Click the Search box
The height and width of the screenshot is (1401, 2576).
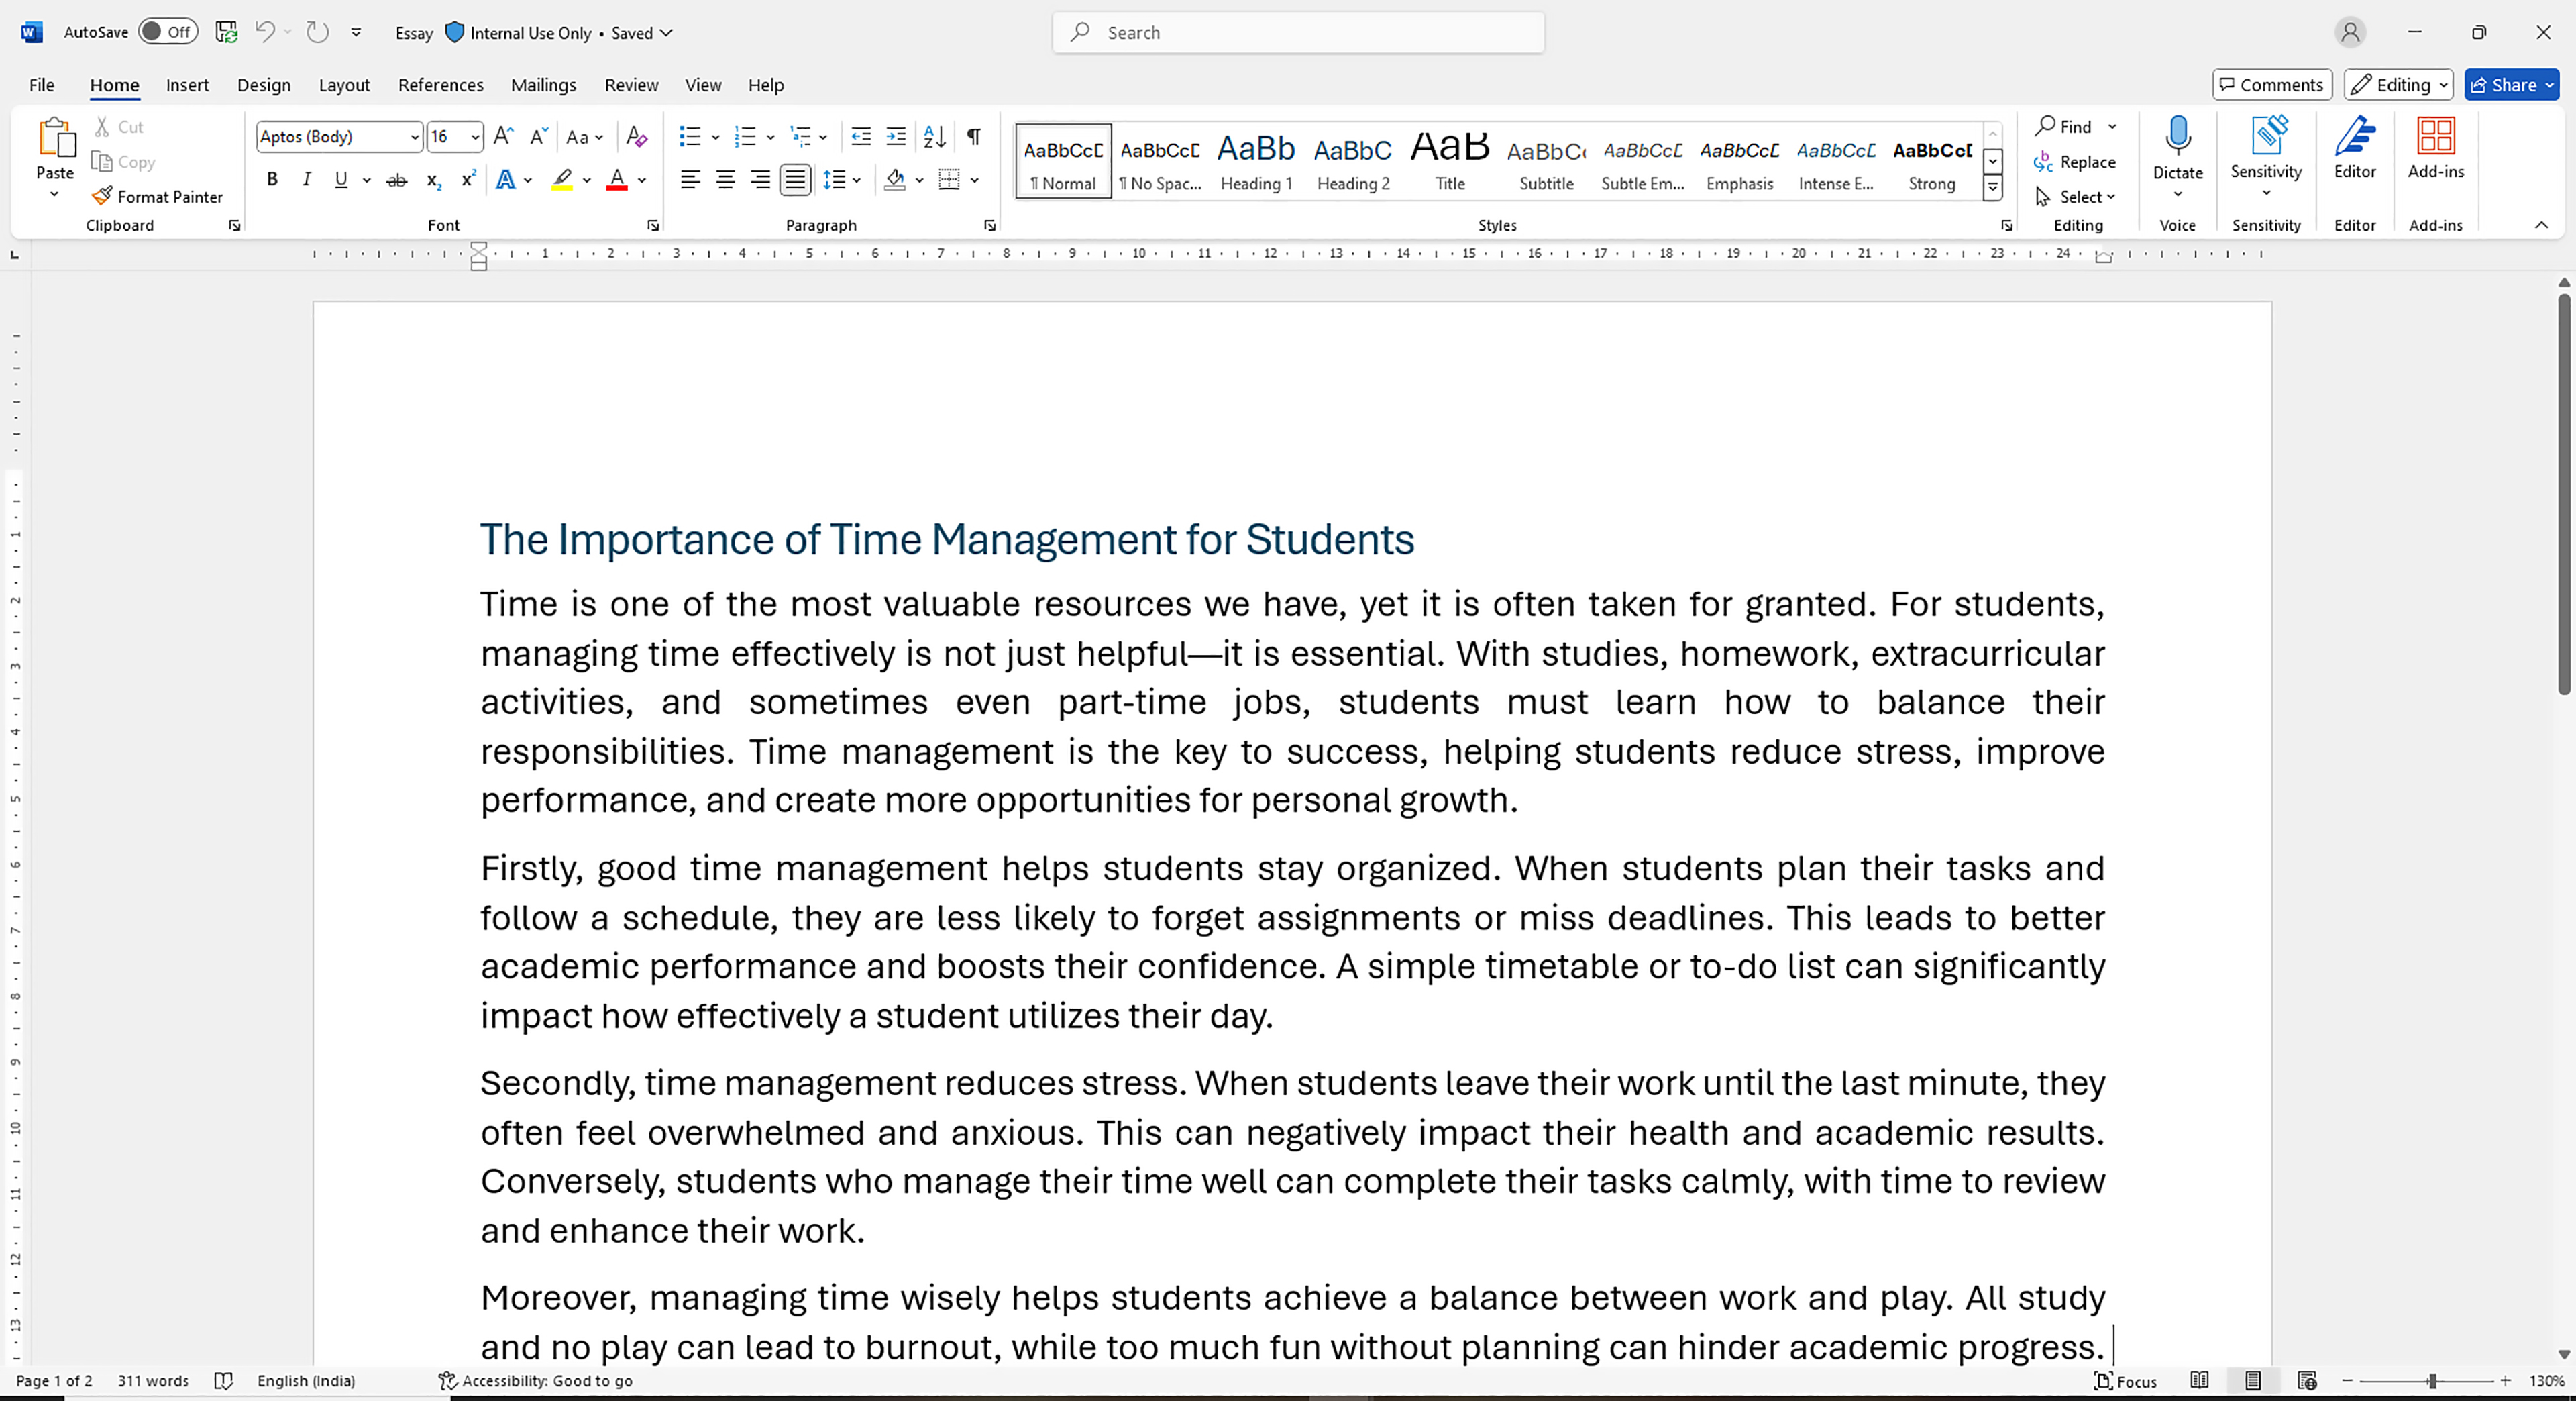(1298, 32)
